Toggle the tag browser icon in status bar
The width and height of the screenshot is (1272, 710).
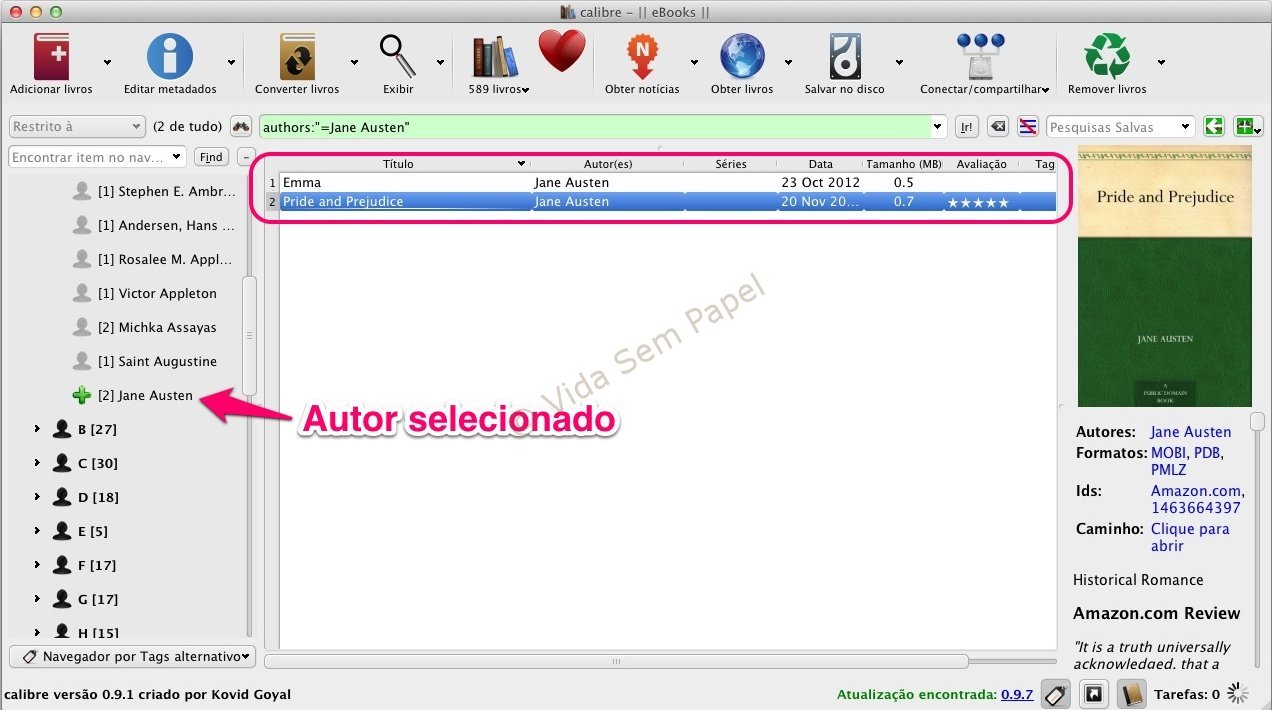click(1056, 694)
